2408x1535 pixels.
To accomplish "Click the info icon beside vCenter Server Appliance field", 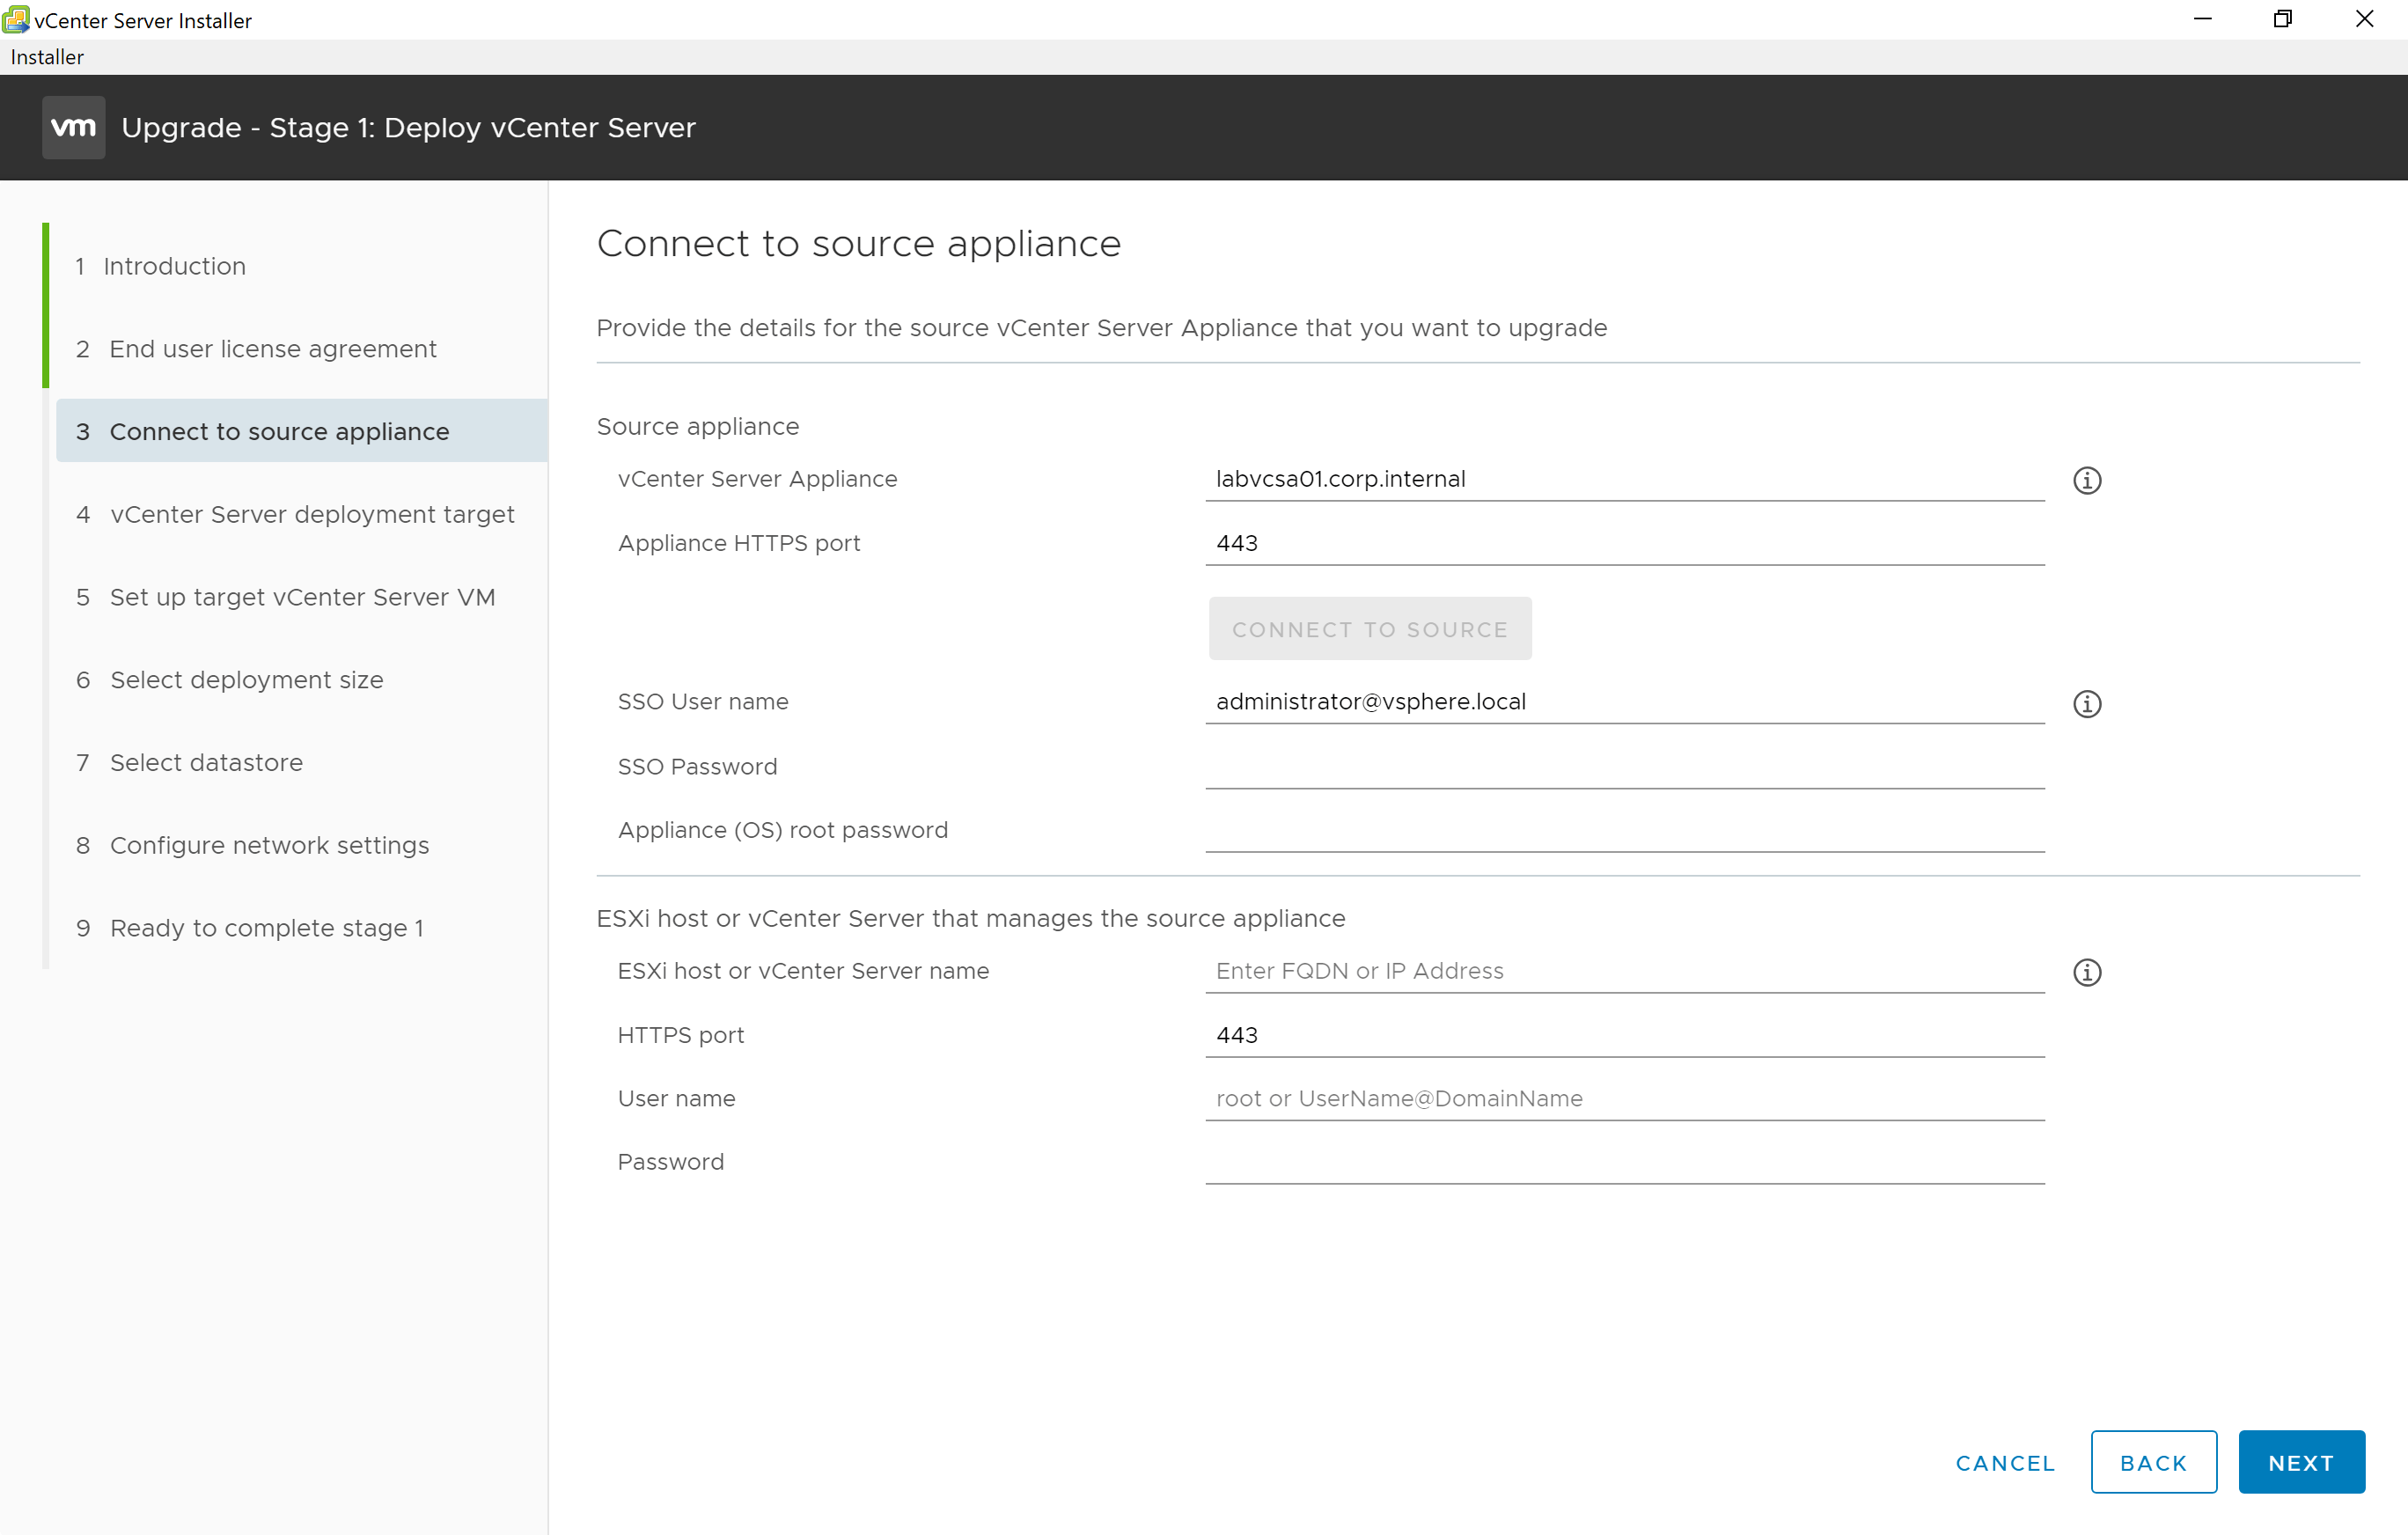I will point(2086,480).
